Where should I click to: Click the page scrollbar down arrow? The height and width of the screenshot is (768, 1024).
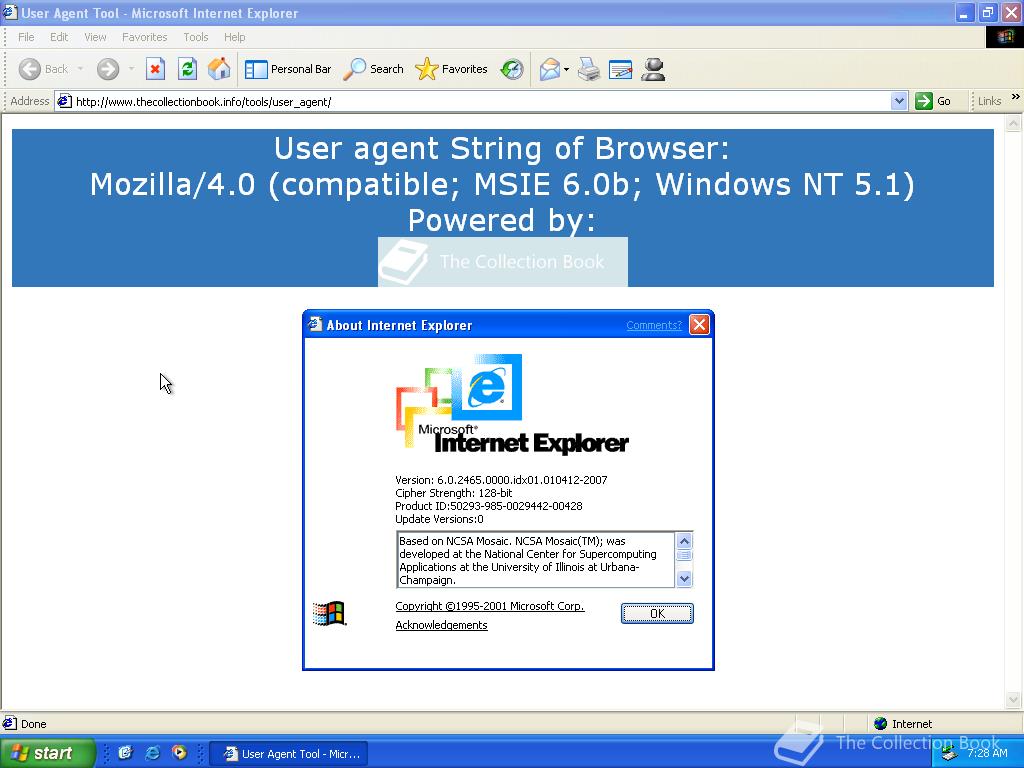tap(1013, 700)
